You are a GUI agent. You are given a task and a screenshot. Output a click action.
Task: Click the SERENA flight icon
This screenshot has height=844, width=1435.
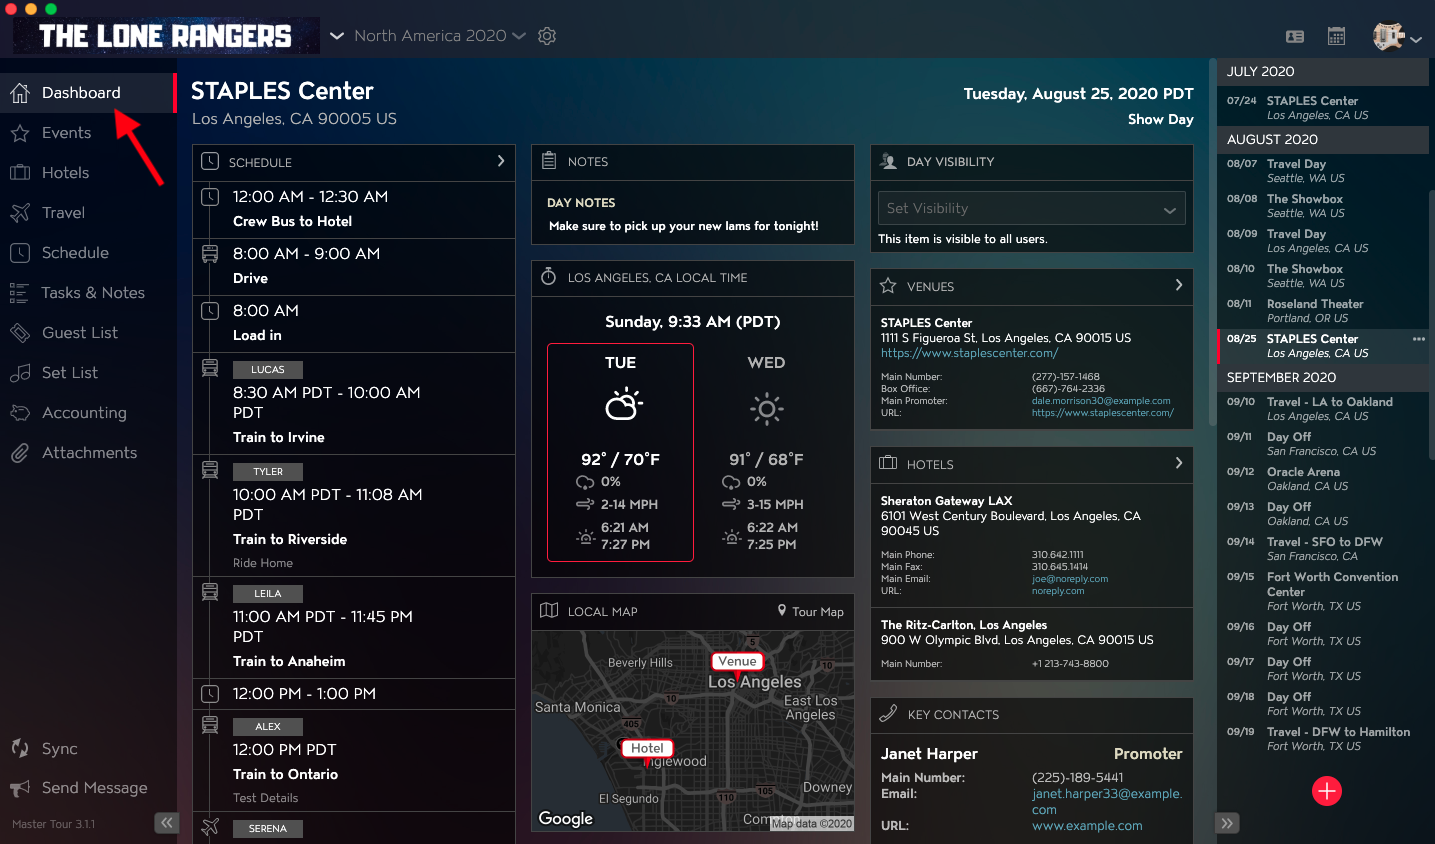(210, 827)
